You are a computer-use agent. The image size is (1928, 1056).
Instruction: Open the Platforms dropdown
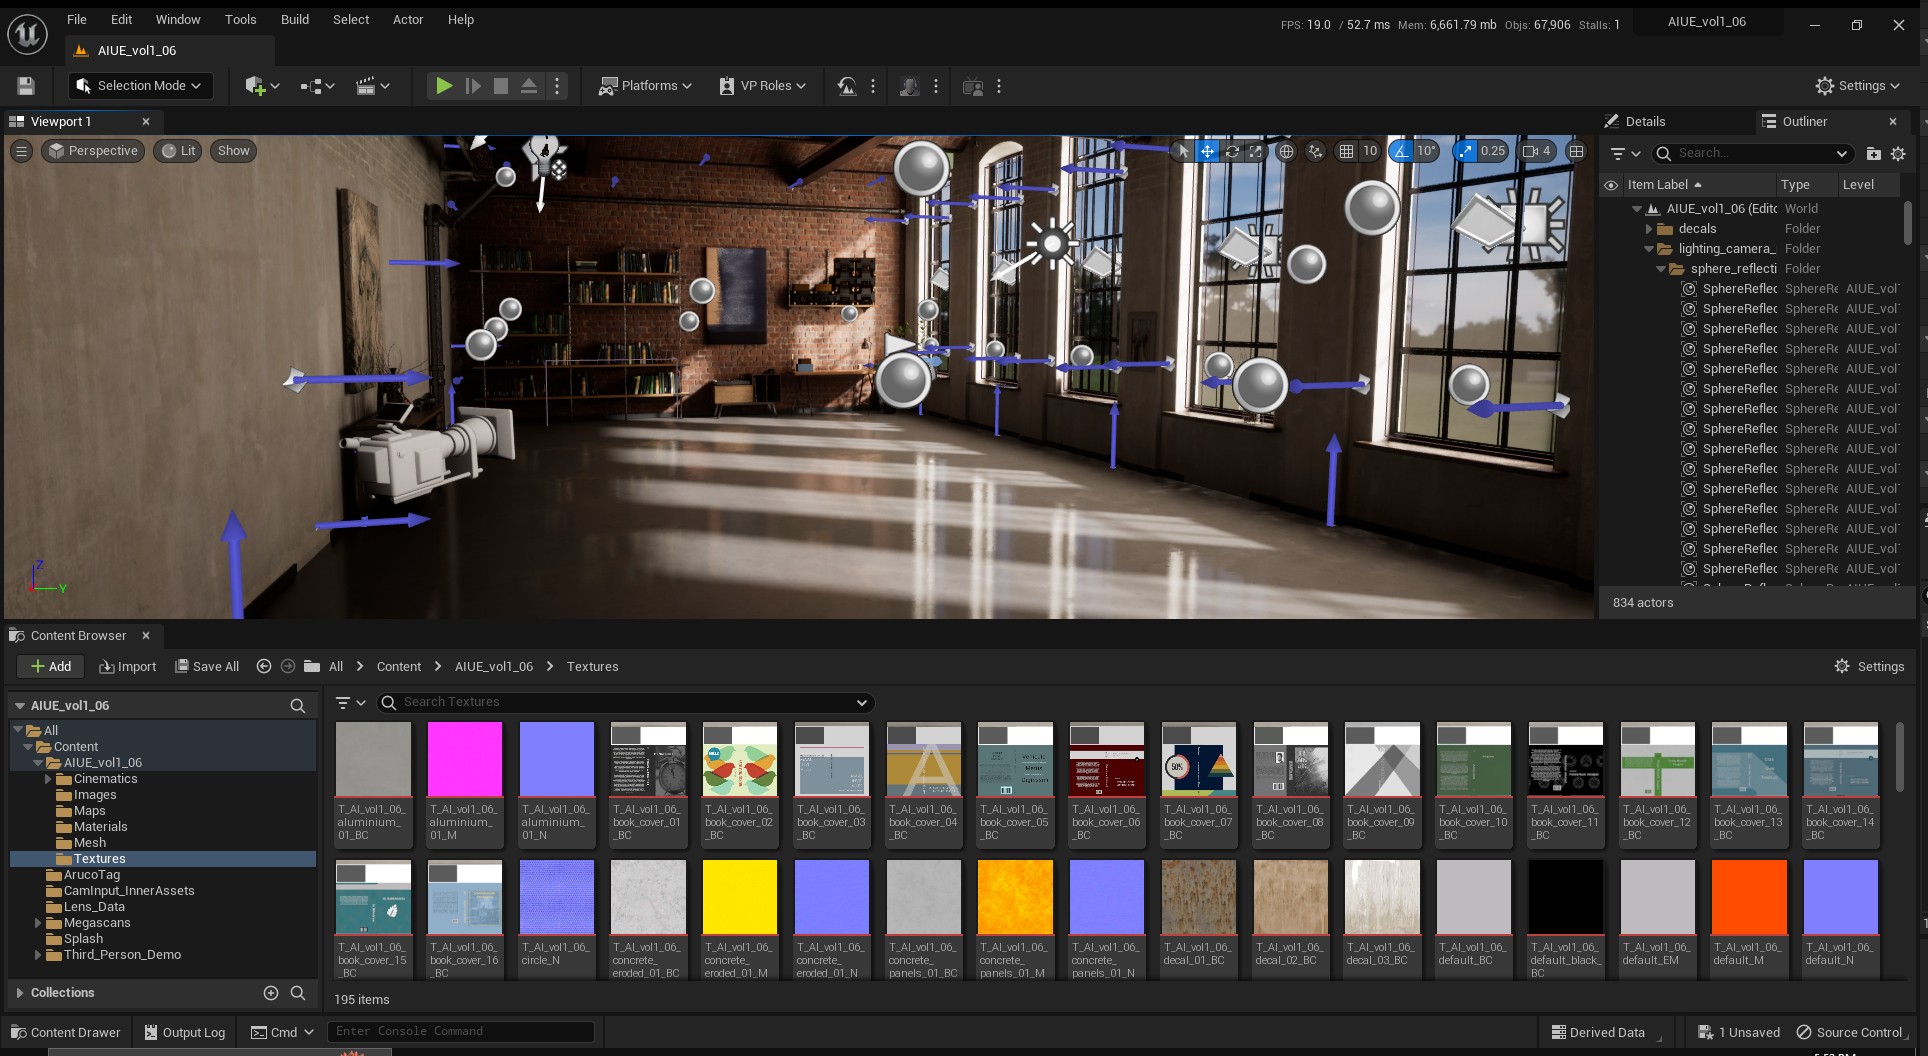(x=644, y=86)
